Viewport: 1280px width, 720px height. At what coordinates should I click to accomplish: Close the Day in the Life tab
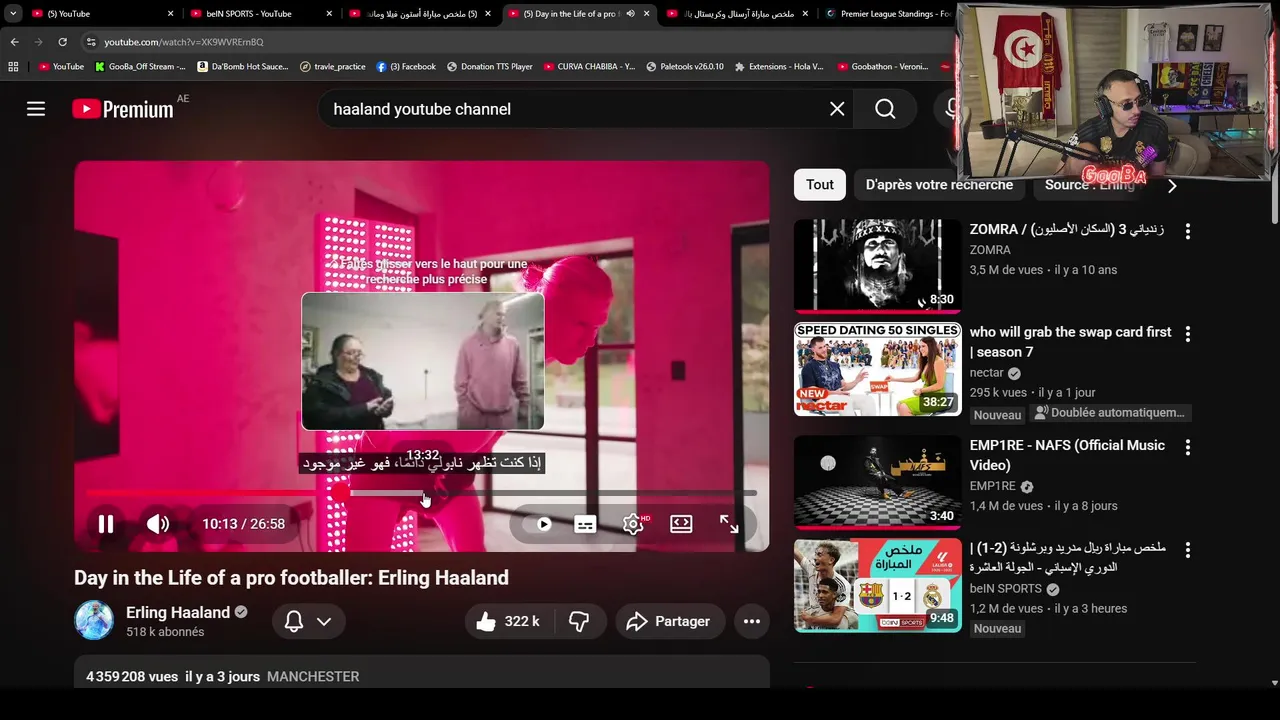[647, 14]
